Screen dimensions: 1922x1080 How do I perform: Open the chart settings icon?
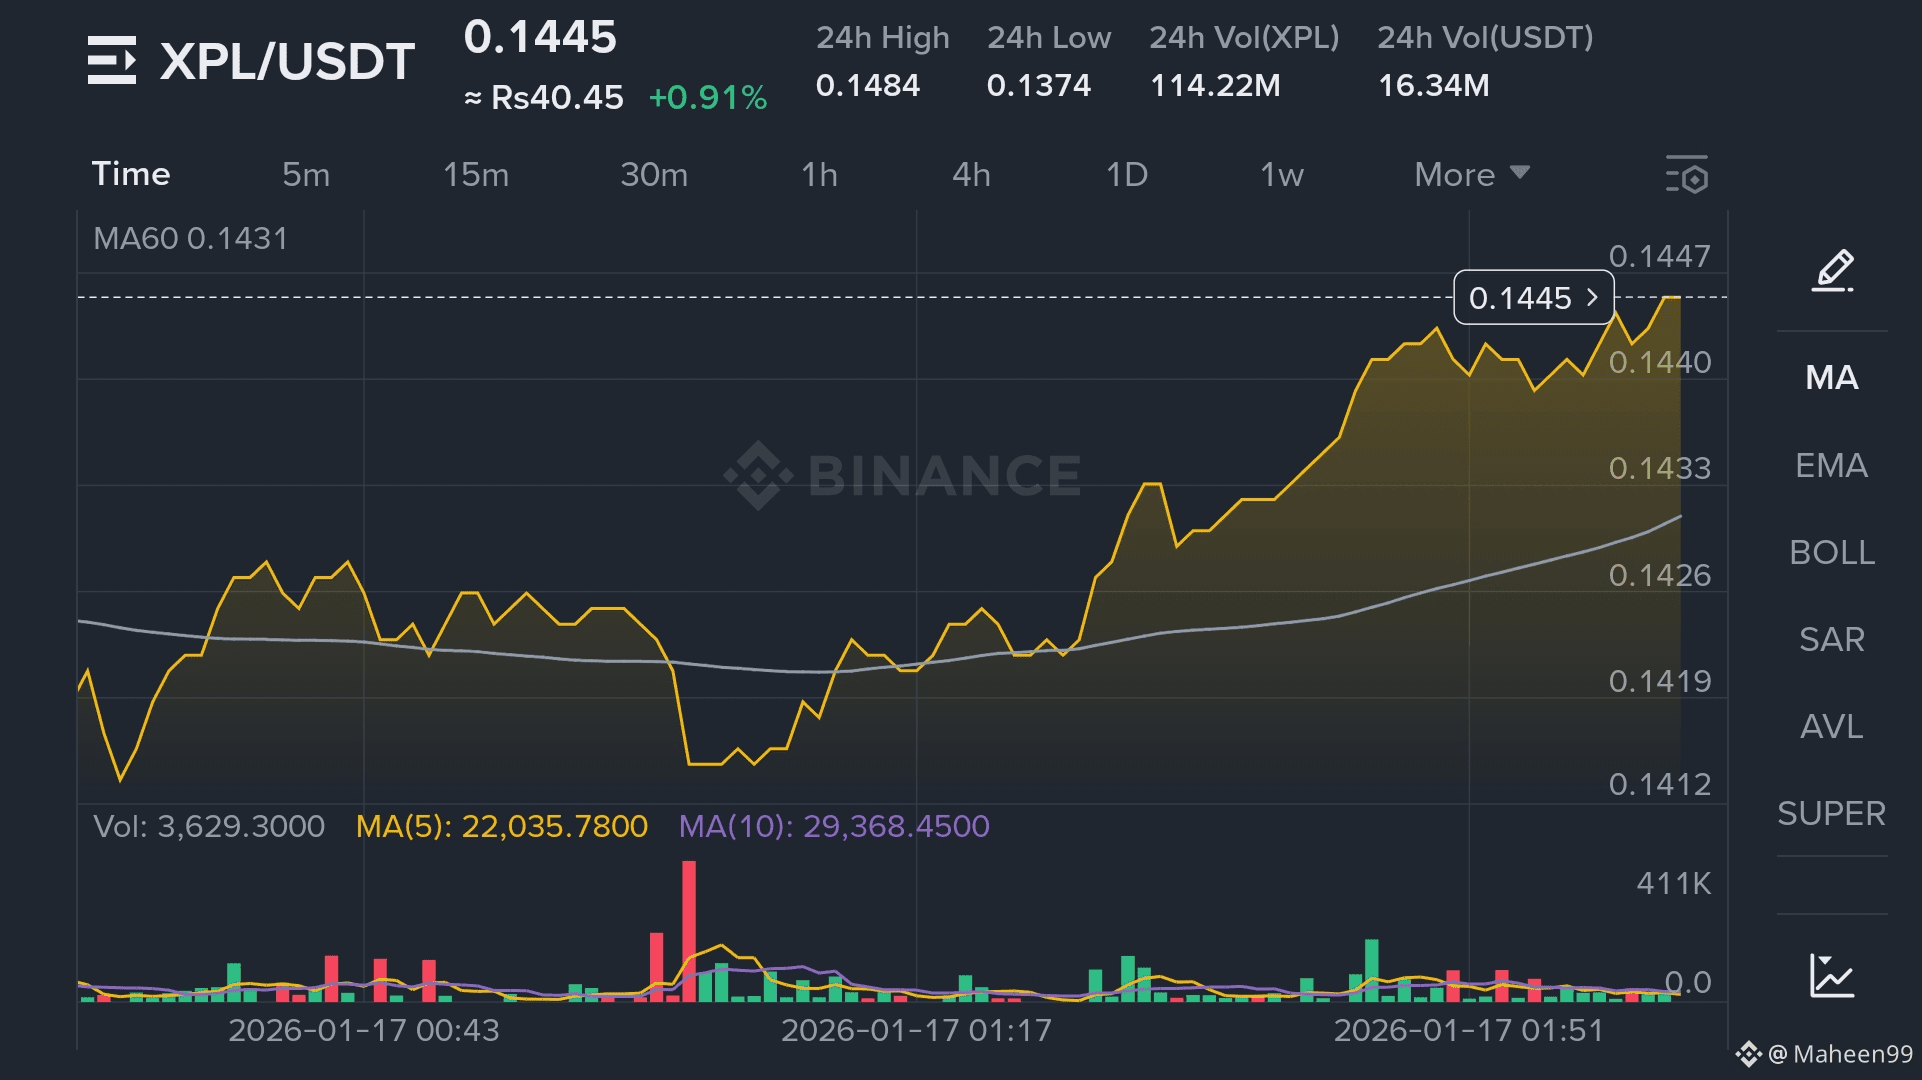pyautogui.click(x=1687, y=175)
